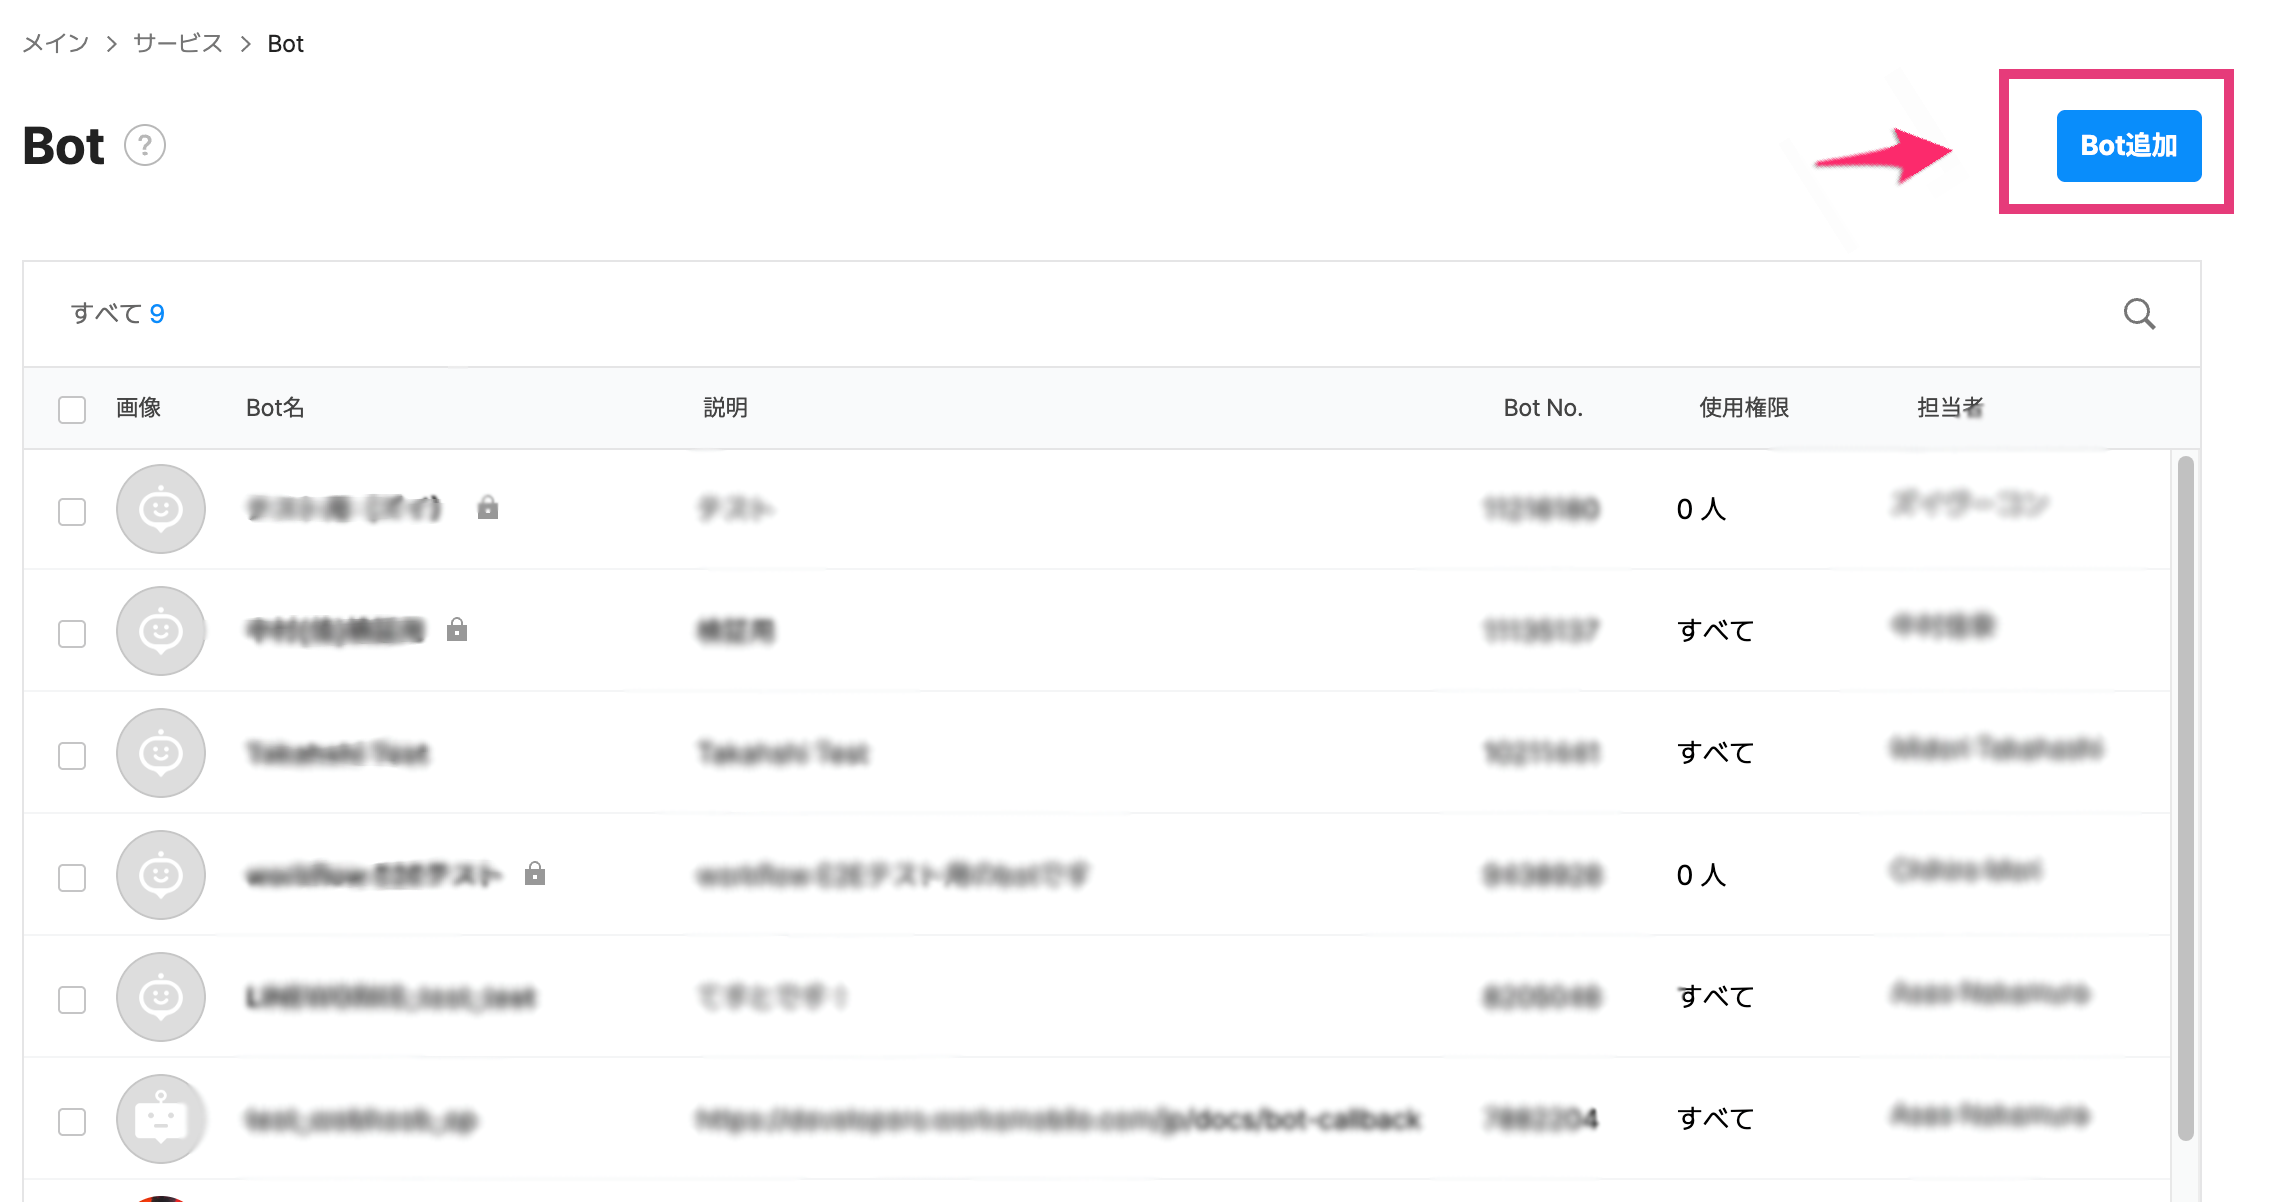
Task: Go to メイン in the breadcrumb
Action: [x=56, y=44]
